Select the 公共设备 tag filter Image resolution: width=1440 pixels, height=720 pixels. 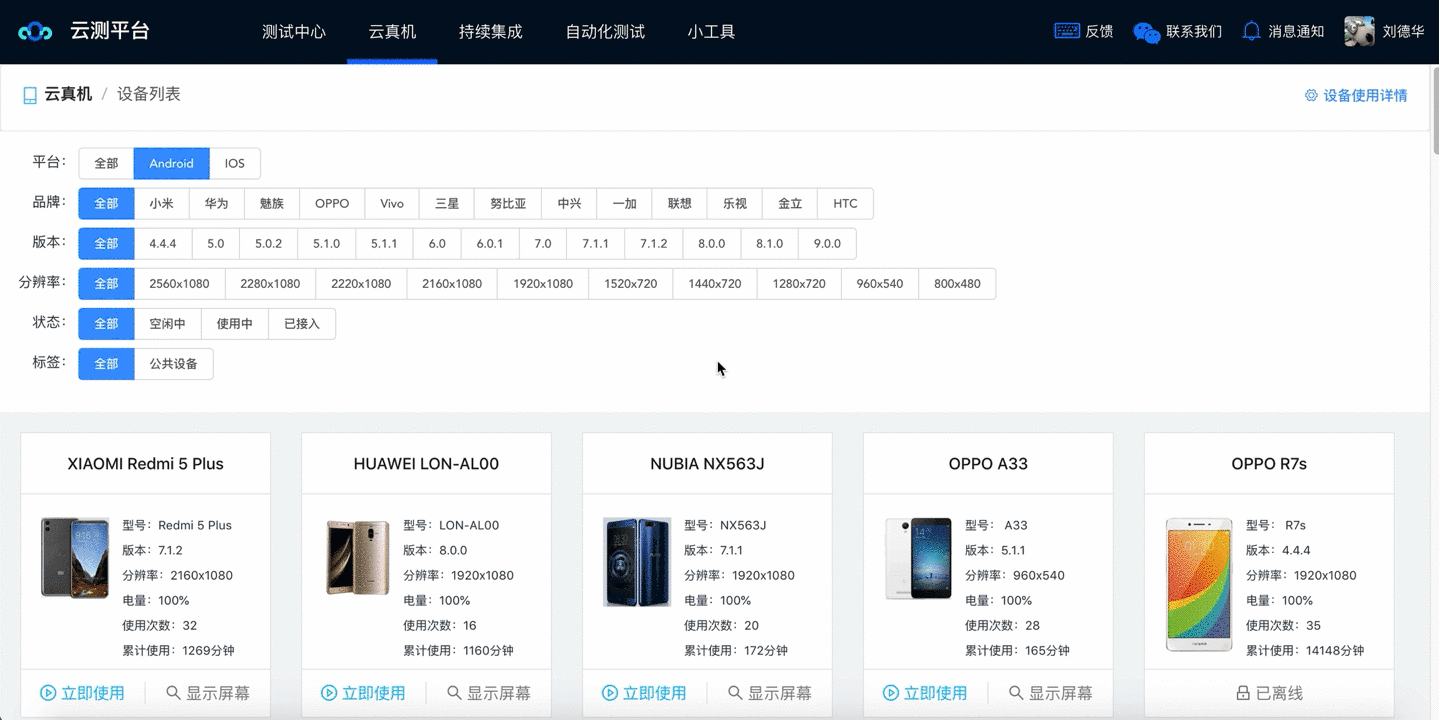point(173,364)
